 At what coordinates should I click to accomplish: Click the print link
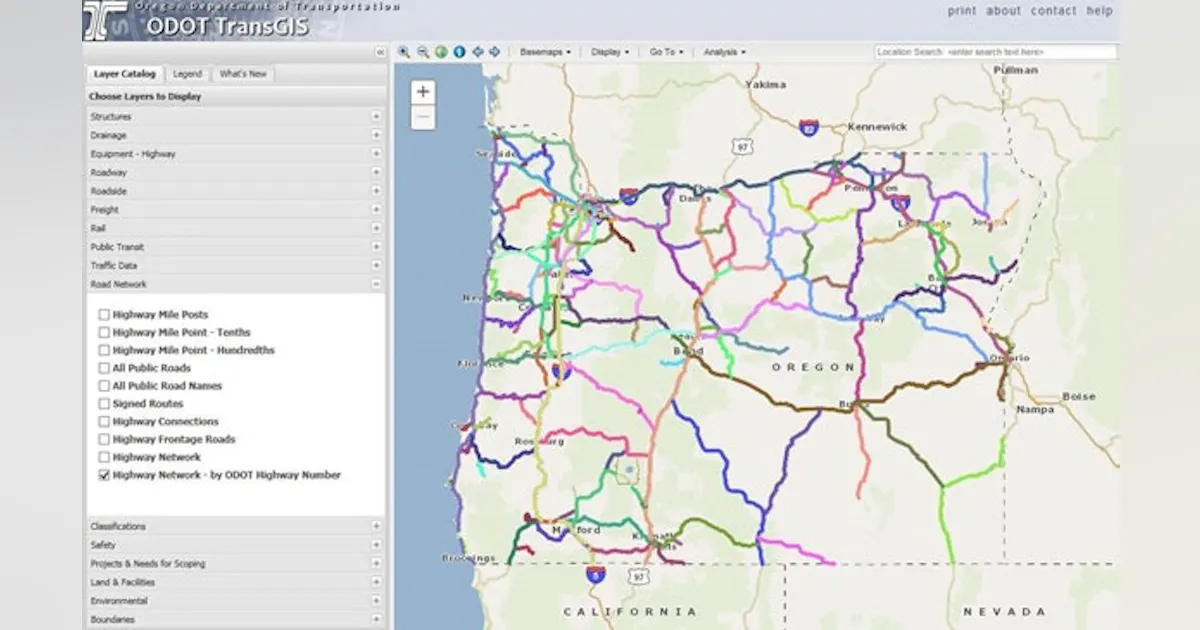(x=962, y=11)
